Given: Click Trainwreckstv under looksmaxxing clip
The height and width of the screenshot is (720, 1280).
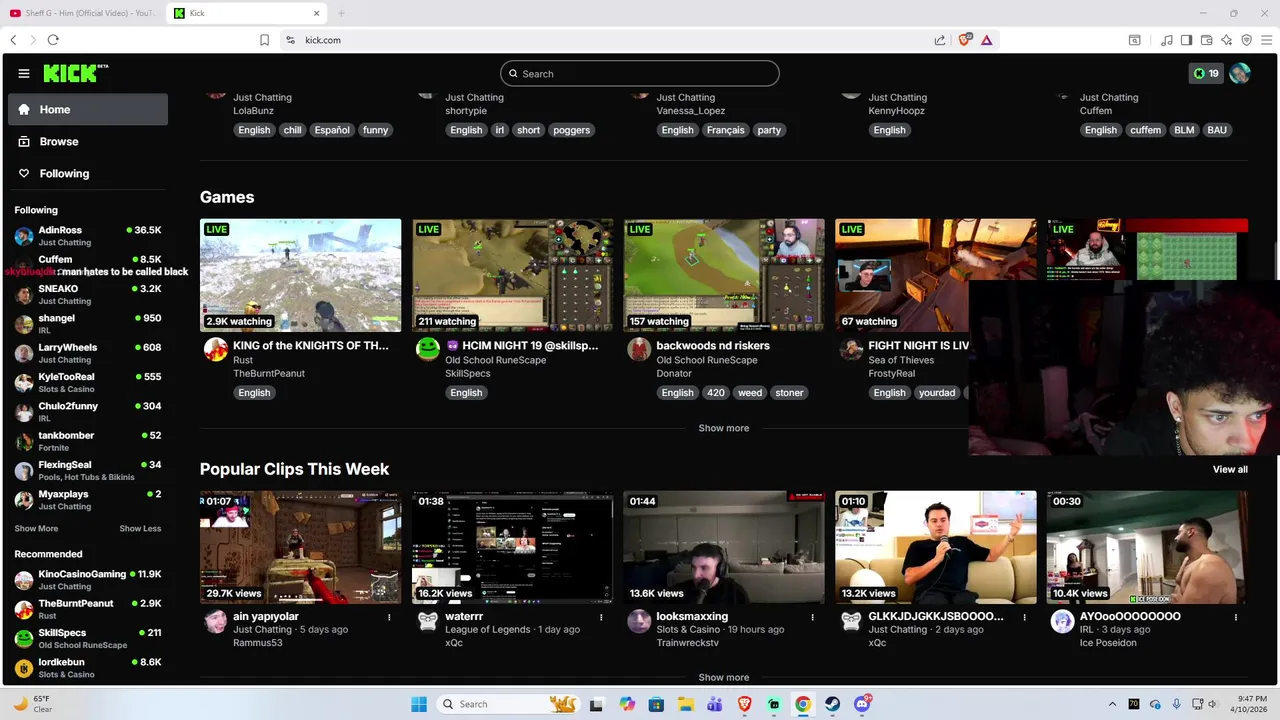Looking at the screenshot, I should coord(687,643).
